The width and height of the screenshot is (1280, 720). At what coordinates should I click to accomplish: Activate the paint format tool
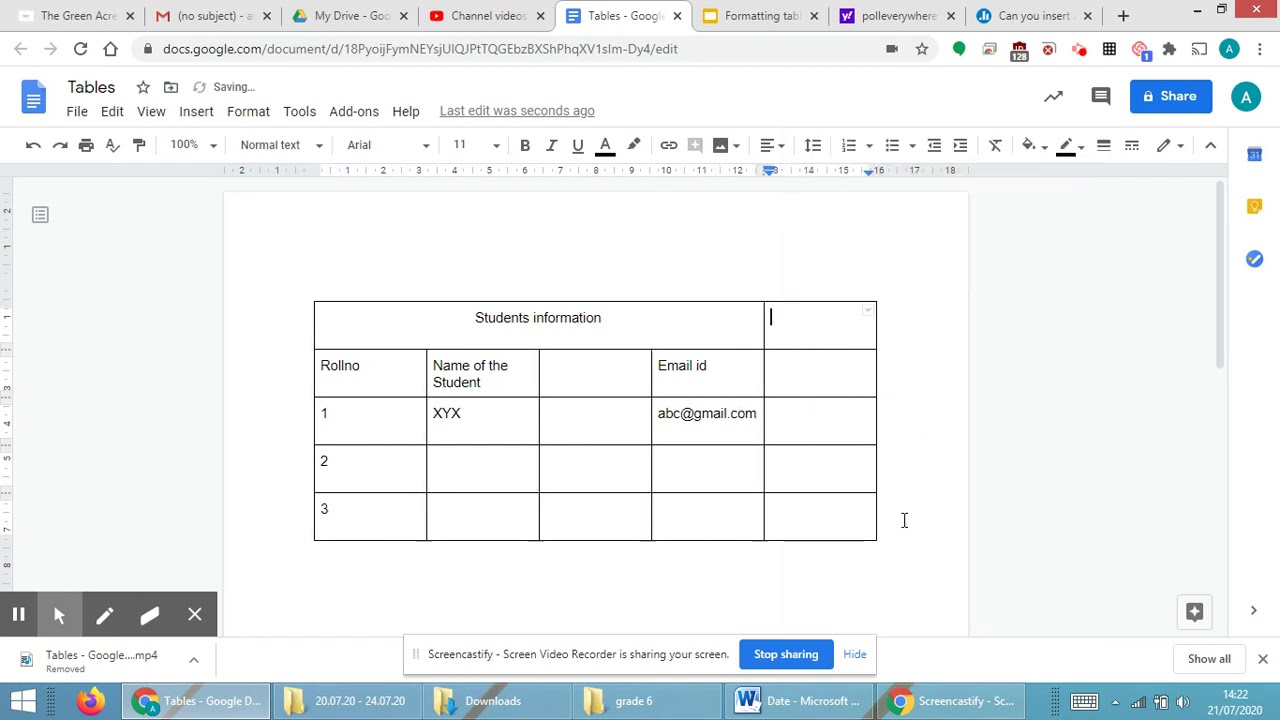click(139, 146)
